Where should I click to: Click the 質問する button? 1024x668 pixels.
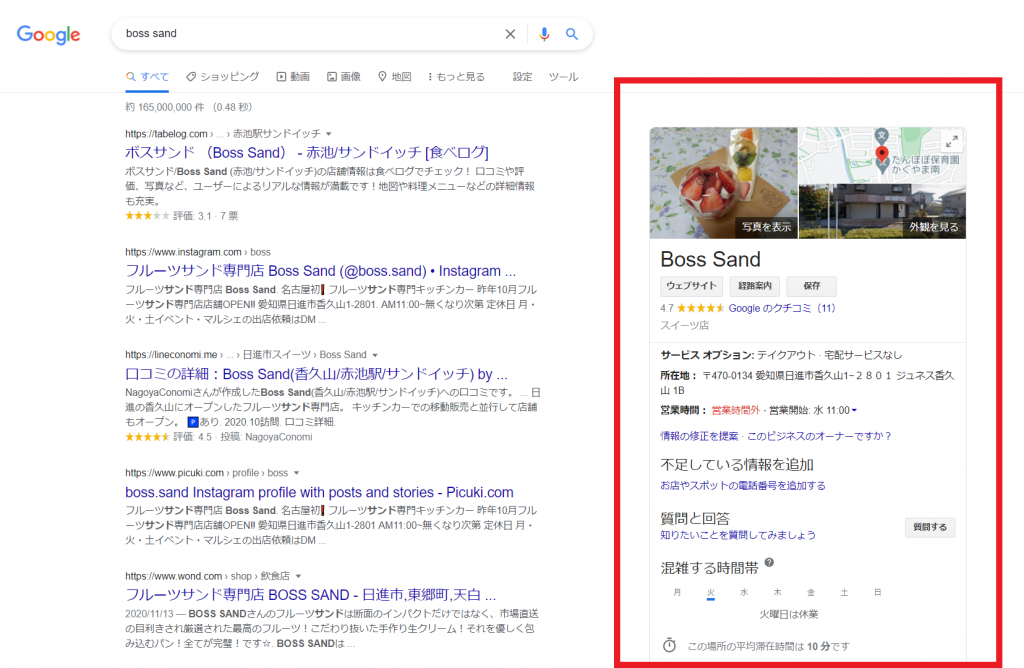930,527
